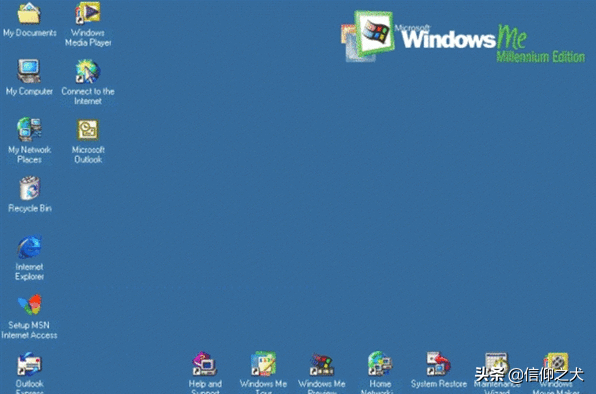
Task: Launch Internet Explorer from desktop
Action: [x=29, y=247]
